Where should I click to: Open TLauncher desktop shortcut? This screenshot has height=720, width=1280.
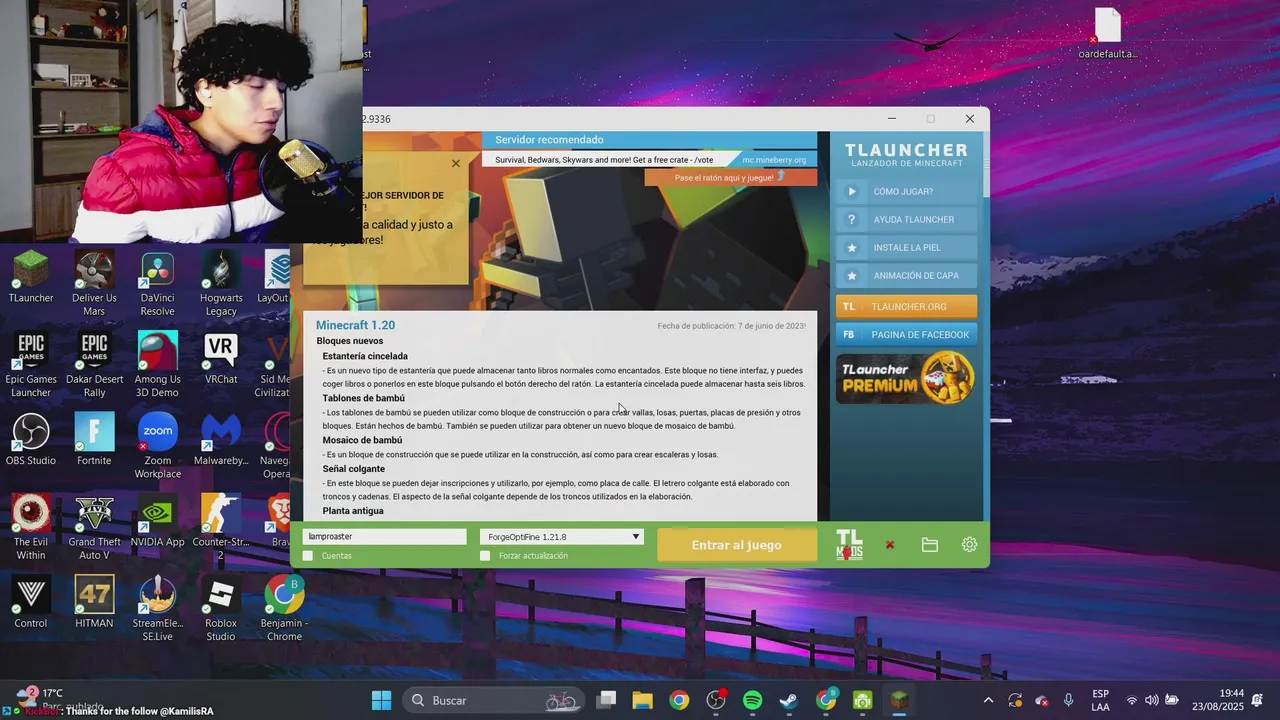[31, 277]
